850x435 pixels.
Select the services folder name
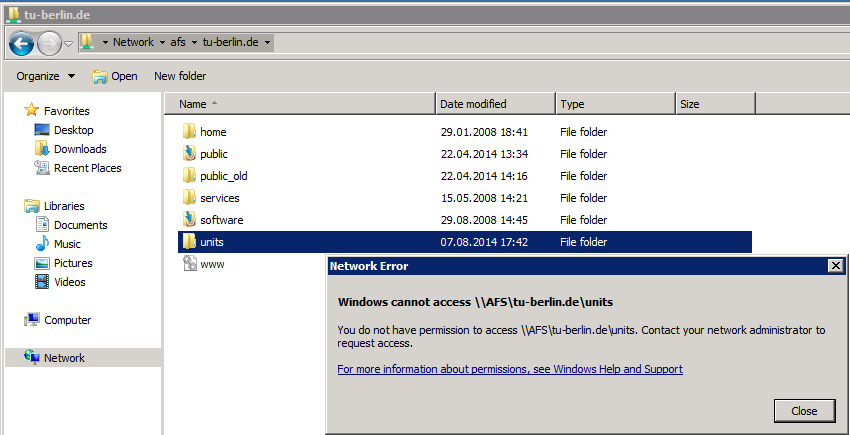coord(220,198)
